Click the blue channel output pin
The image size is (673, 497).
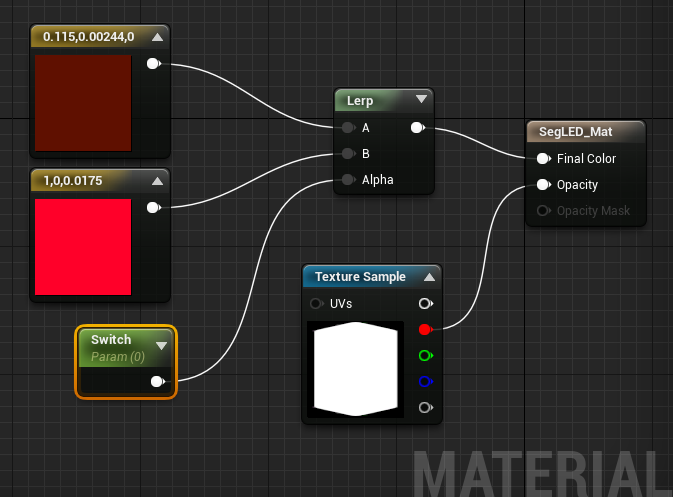click(x=425, y=382)
